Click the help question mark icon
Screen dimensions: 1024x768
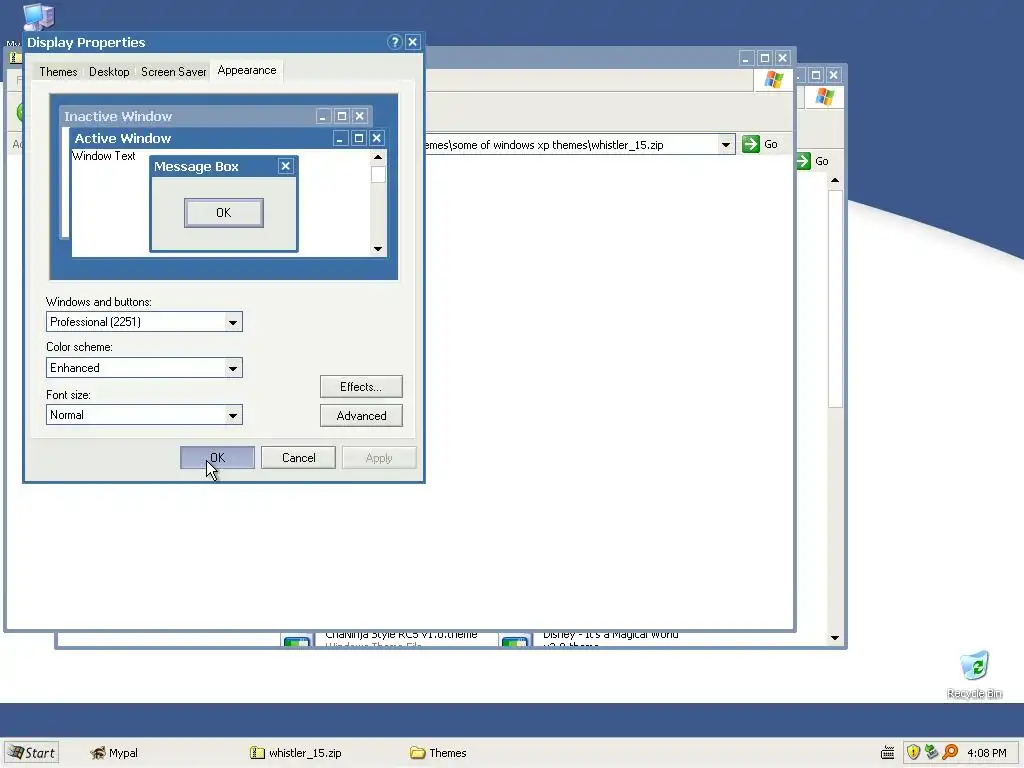coord(394,42)
